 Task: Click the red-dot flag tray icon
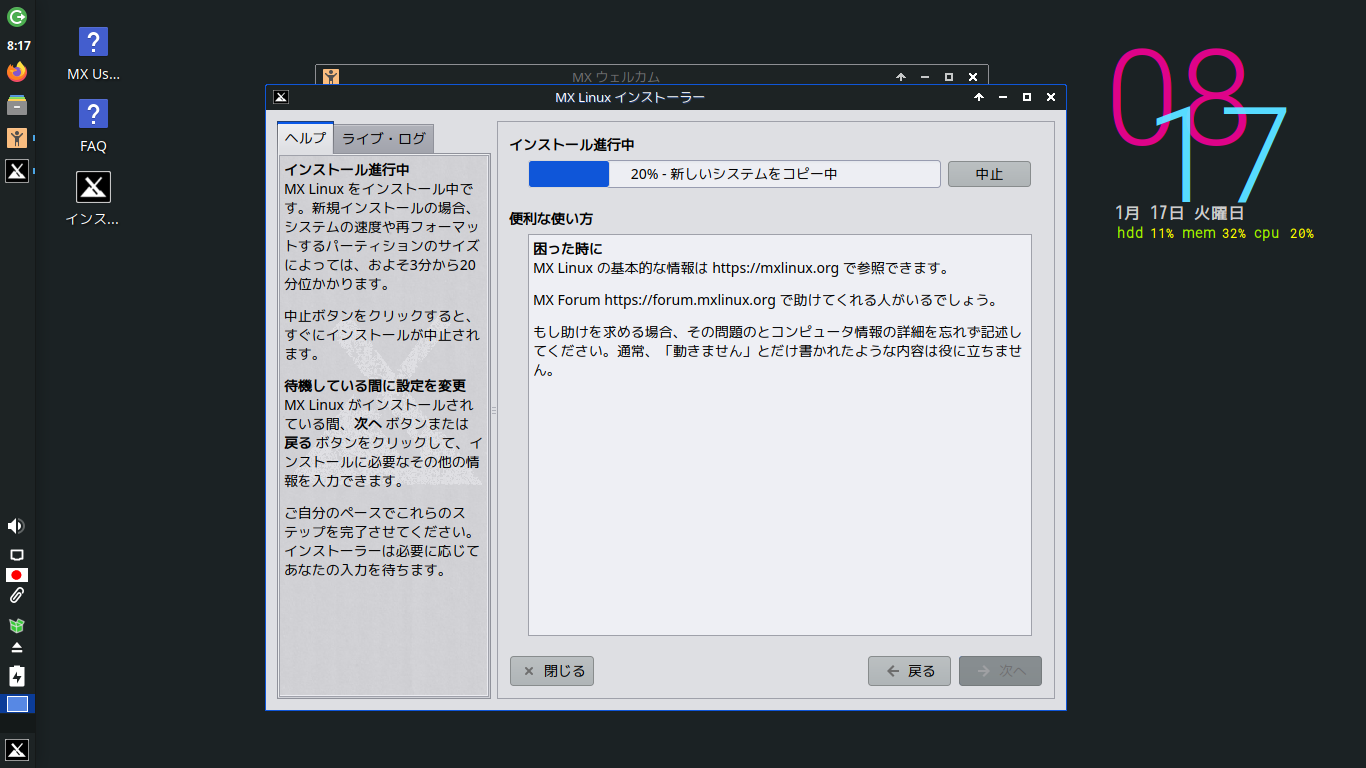pos(16,575)
